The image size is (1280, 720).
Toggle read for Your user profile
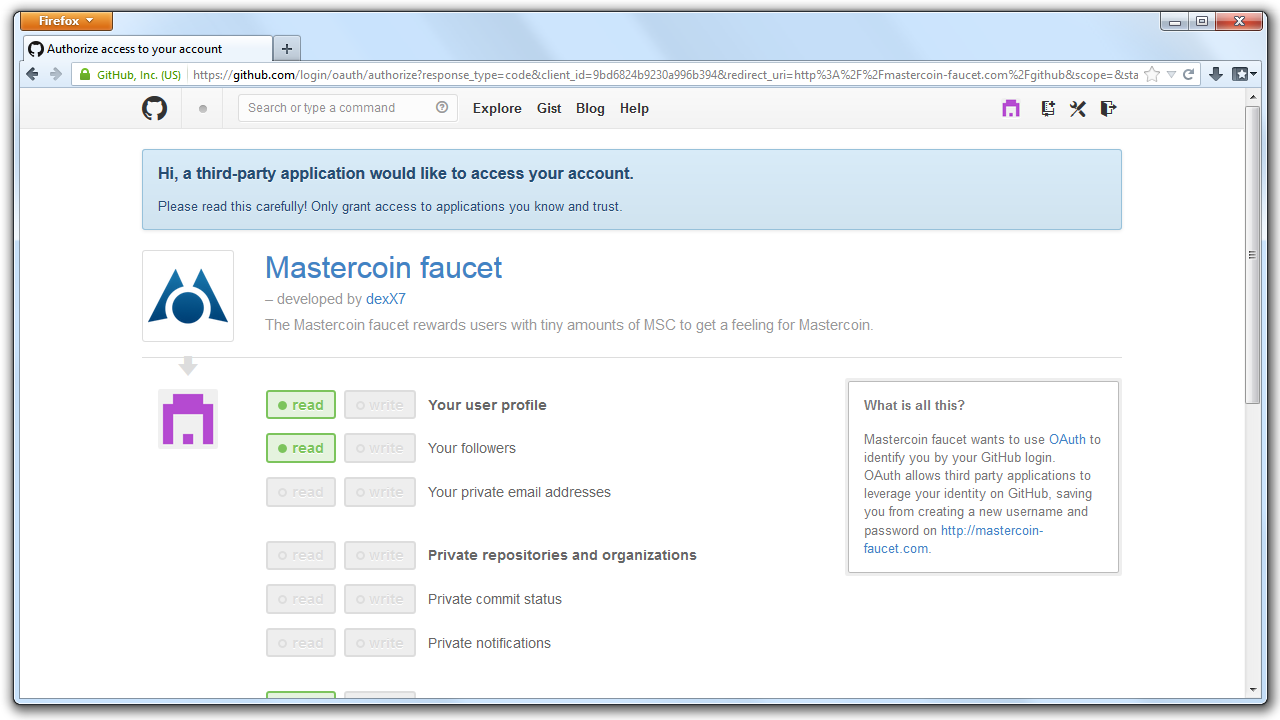[301, 405]
